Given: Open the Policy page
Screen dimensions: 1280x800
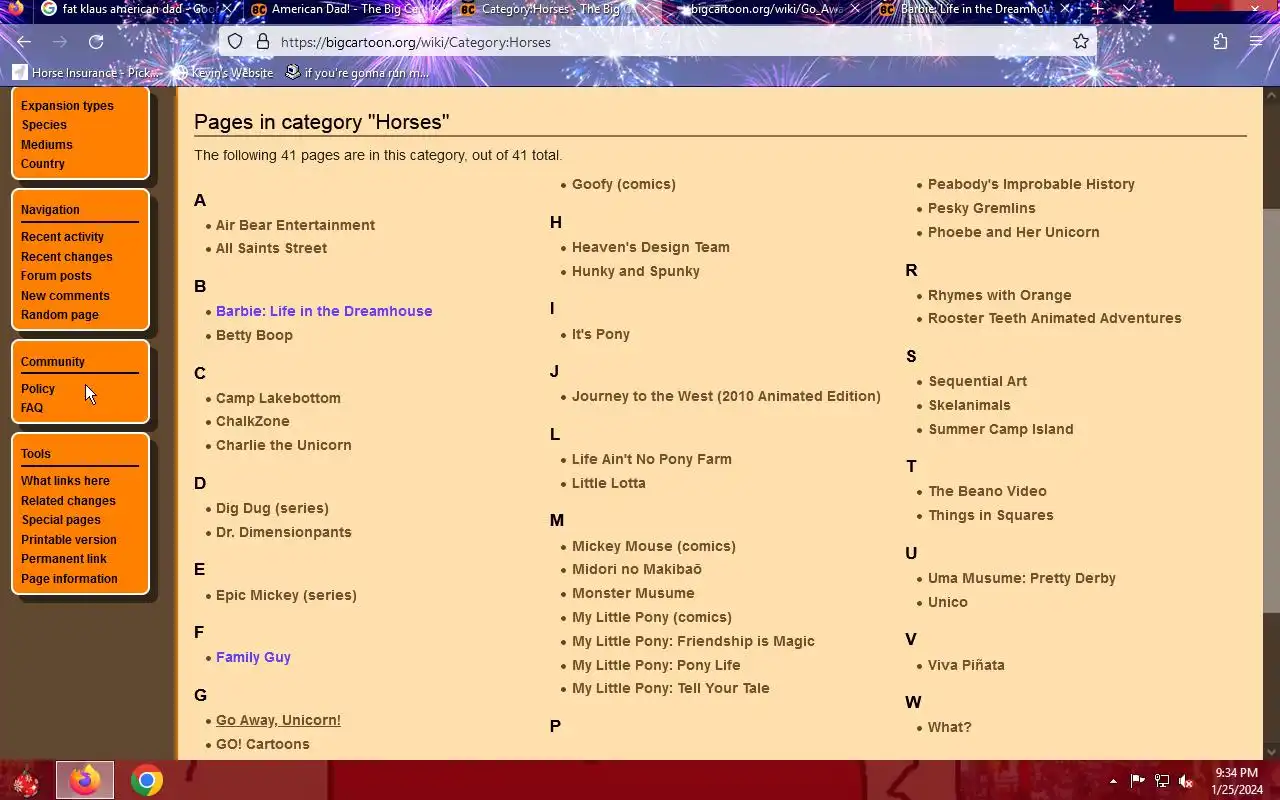Looking at the screenshot, I should pyautogui.click(x=38, y=389).
